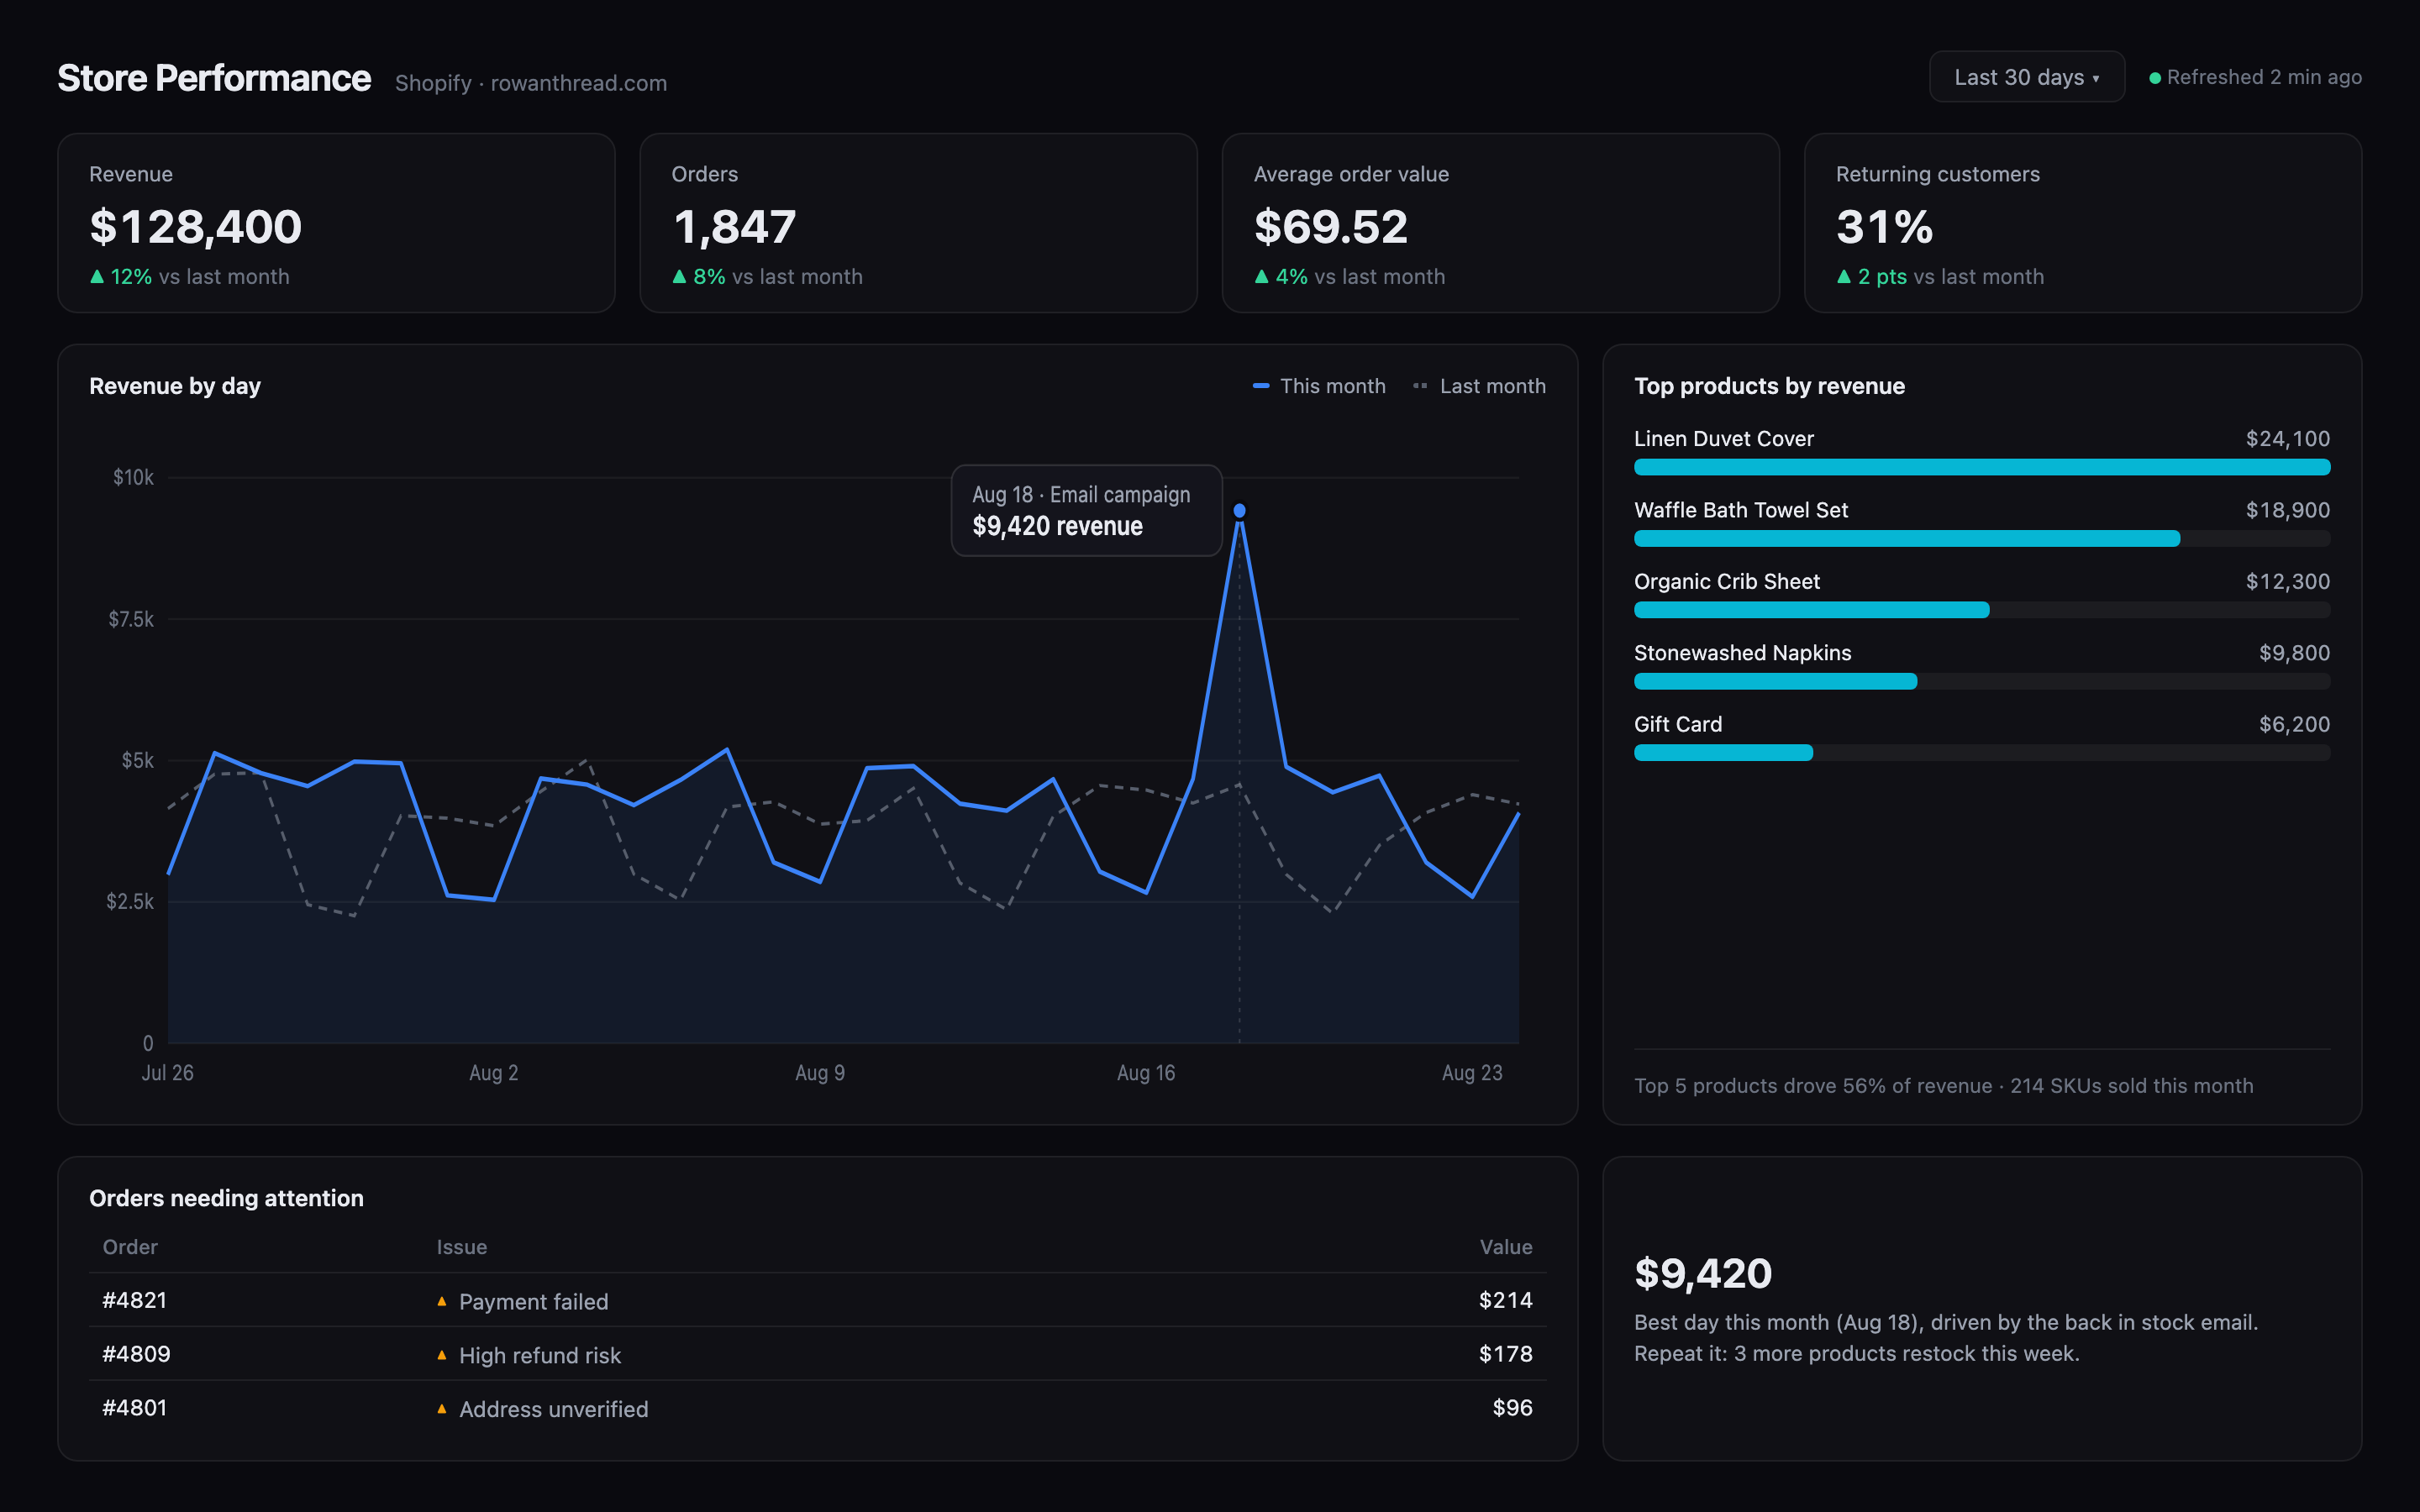This screenshot has height=1512, width=2420.
Task: Click the Value column header
Action: coord(1506,1247)
